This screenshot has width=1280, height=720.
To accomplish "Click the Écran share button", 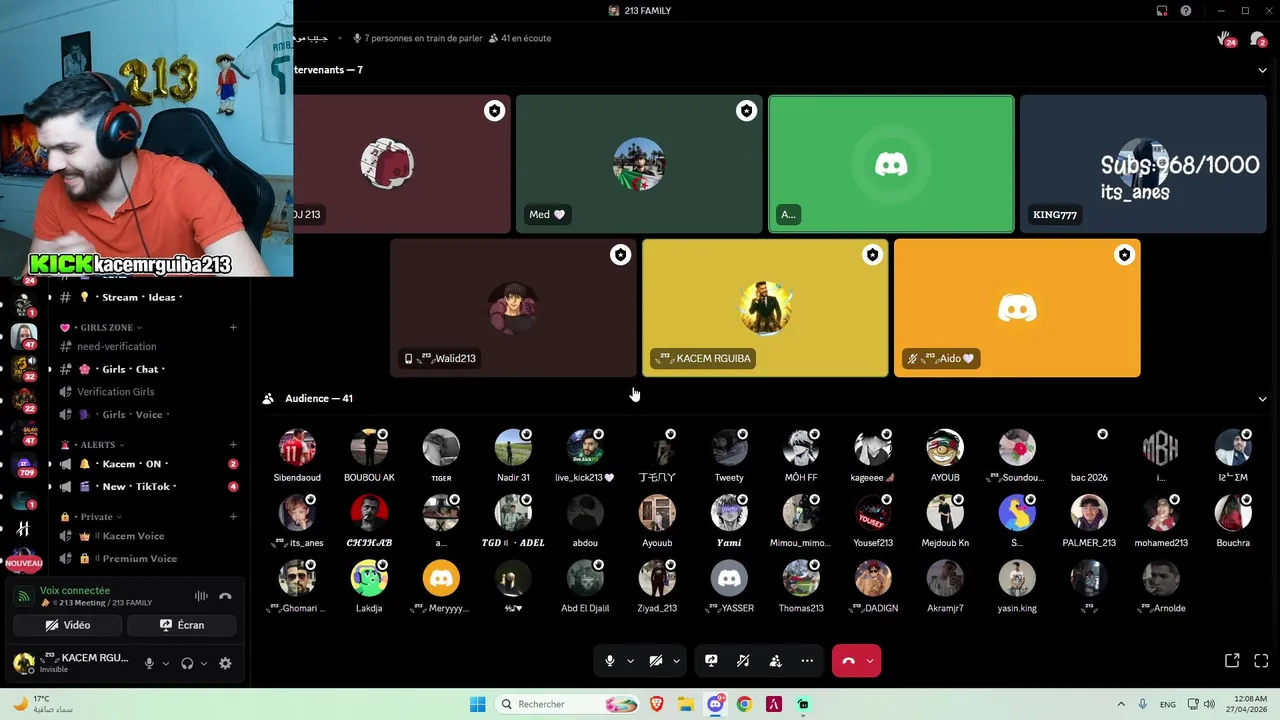I will pyautogui.click(x=182, y=625).
